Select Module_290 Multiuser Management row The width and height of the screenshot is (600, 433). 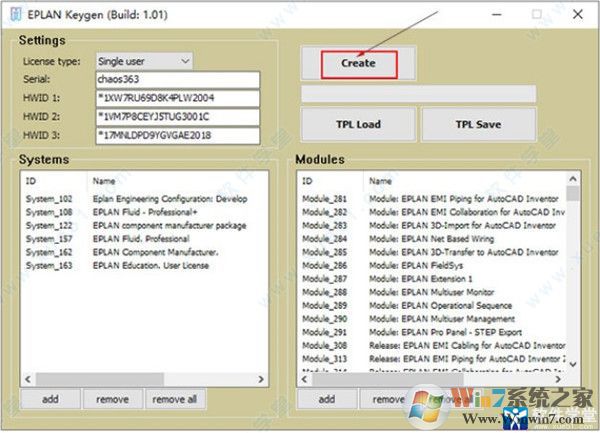coord(432,319)
